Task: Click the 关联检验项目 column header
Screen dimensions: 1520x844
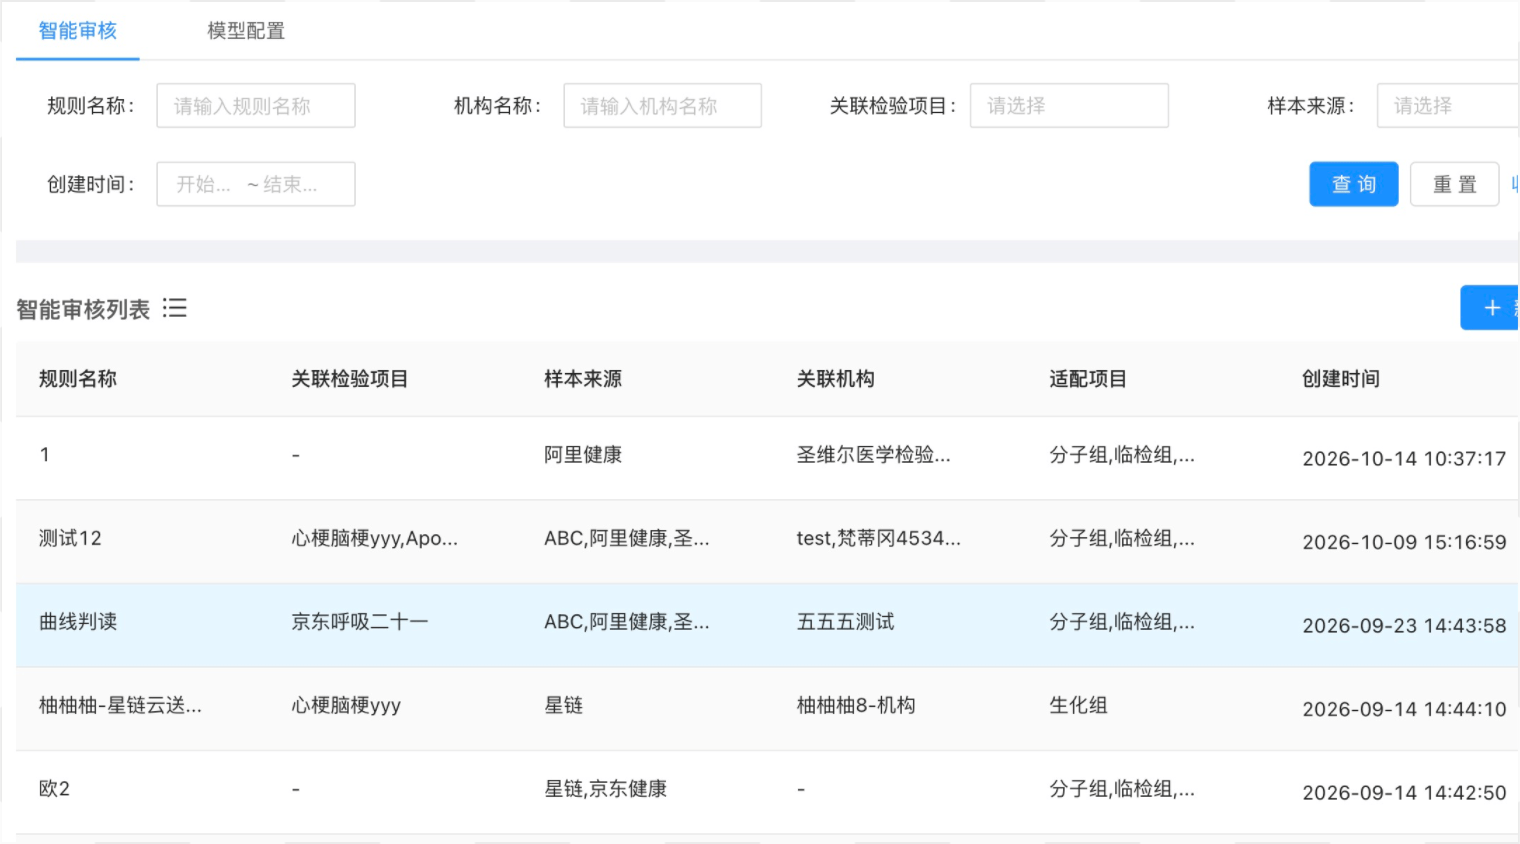Action: point(350,379)
